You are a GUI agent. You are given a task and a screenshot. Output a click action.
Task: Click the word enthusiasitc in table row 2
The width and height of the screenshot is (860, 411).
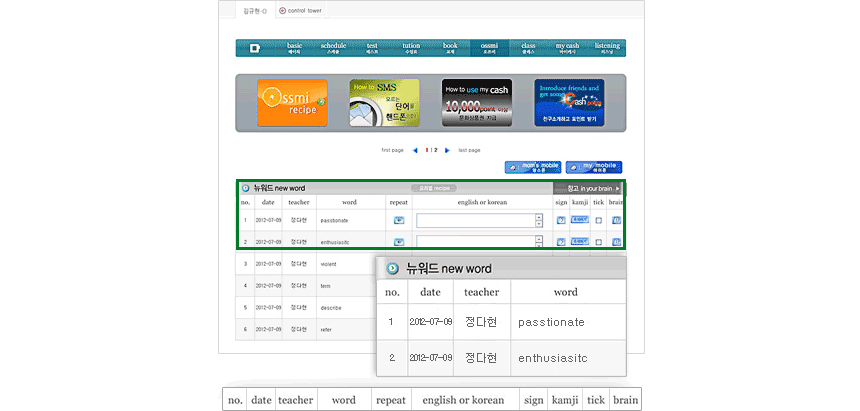coord(335,242)
